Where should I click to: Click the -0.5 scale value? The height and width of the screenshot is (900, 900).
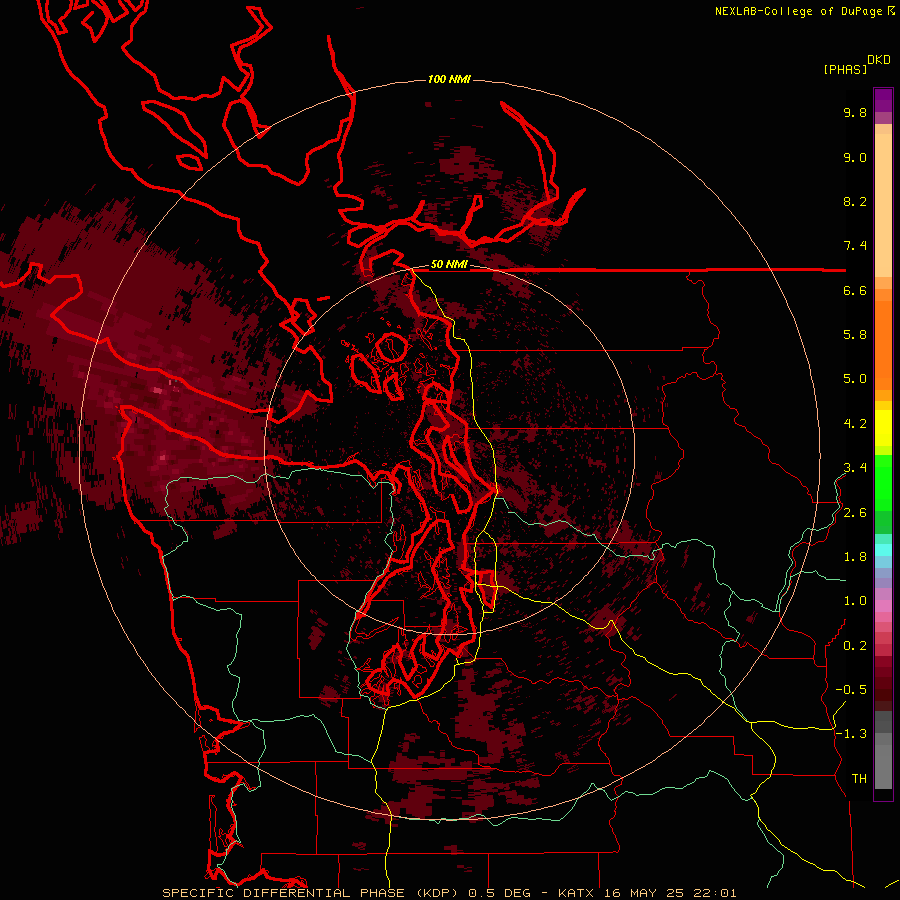[851, 690]
